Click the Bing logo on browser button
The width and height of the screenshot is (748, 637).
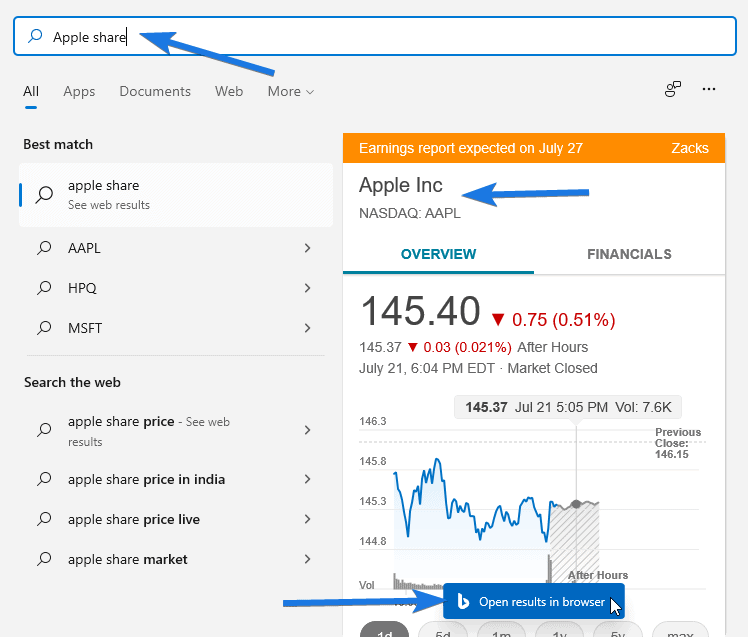coord(463,601)
